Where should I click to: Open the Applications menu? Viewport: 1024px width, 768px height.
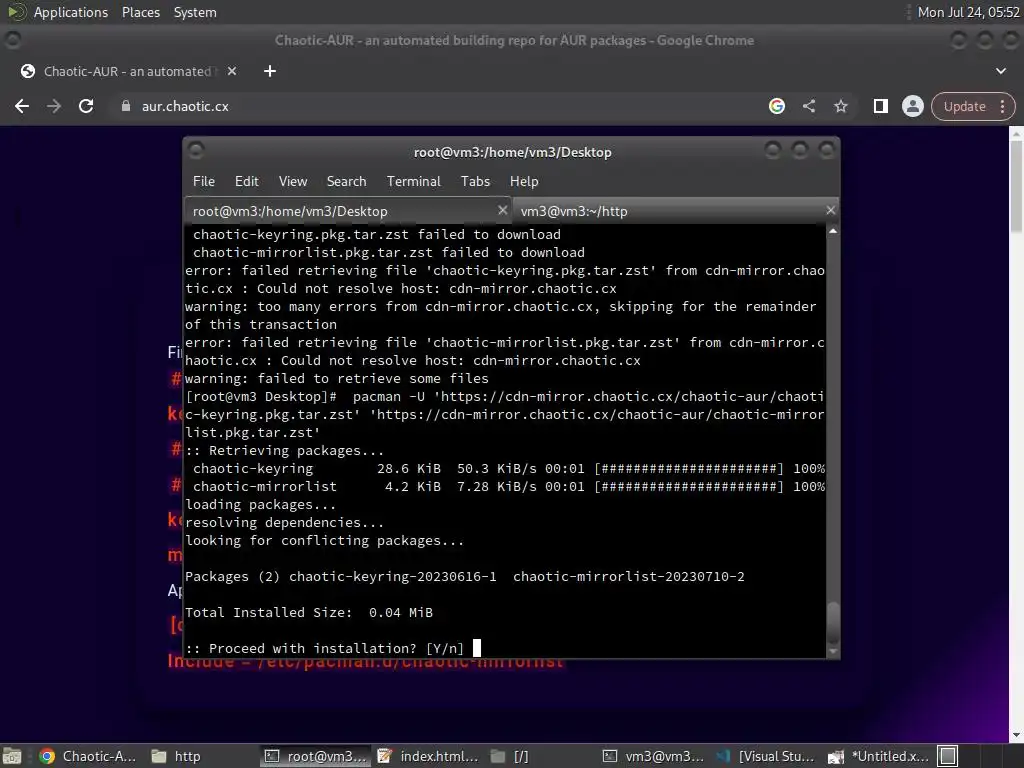coord(71,12)
